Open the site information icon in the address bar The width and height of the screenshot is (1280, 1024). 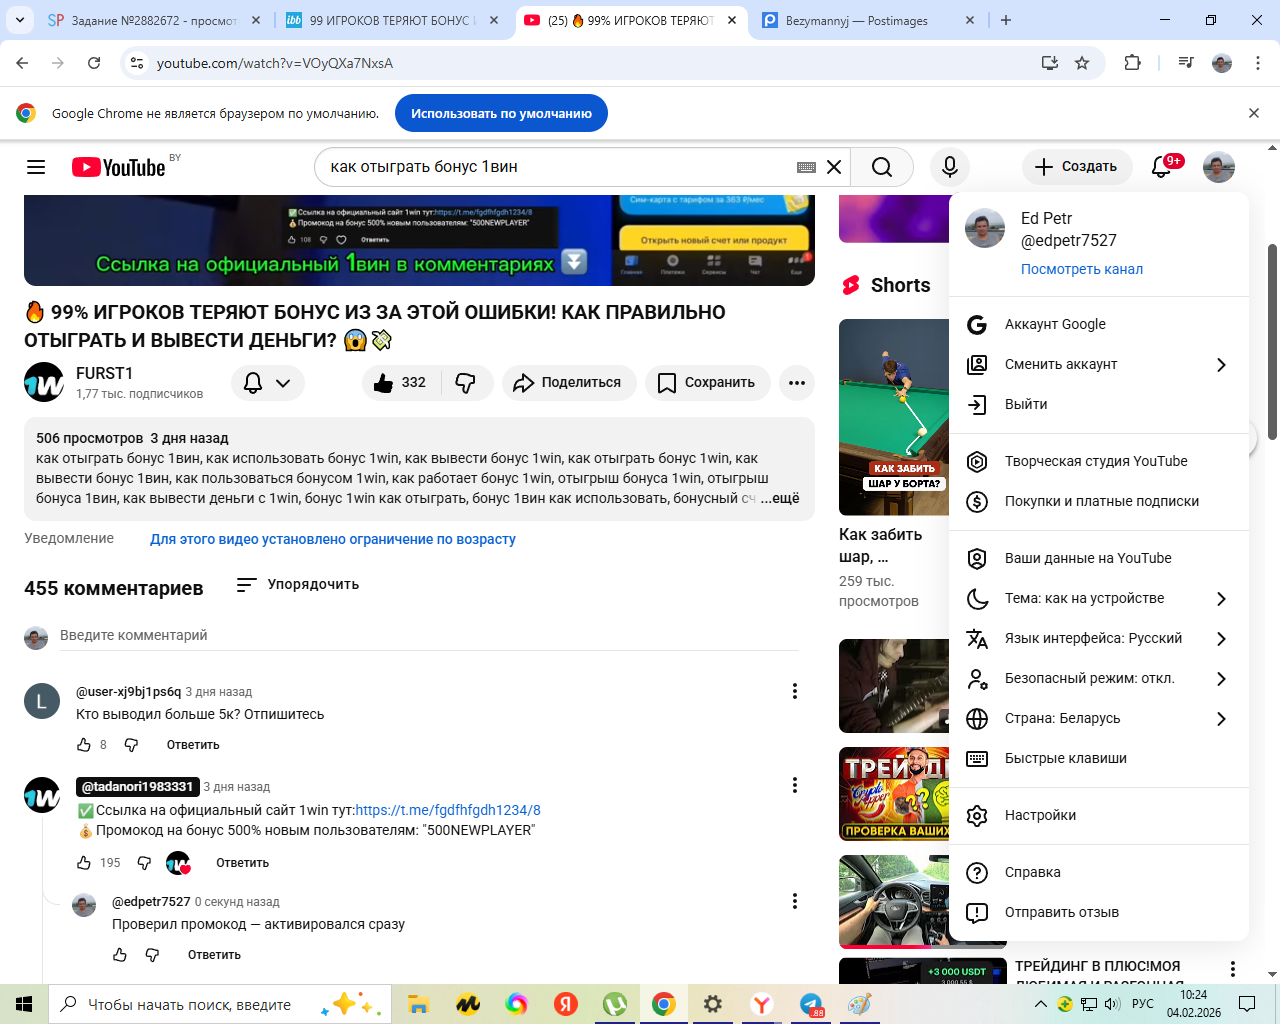(x=137, y=63)
